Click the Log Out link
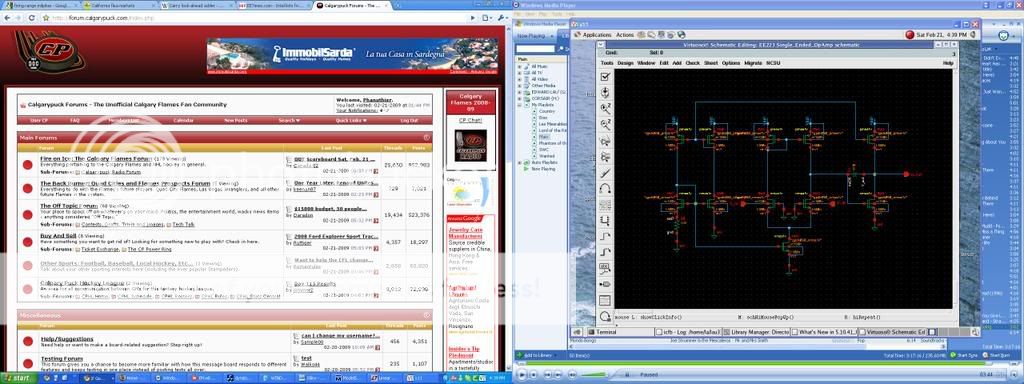 click(x=409, y=120)
